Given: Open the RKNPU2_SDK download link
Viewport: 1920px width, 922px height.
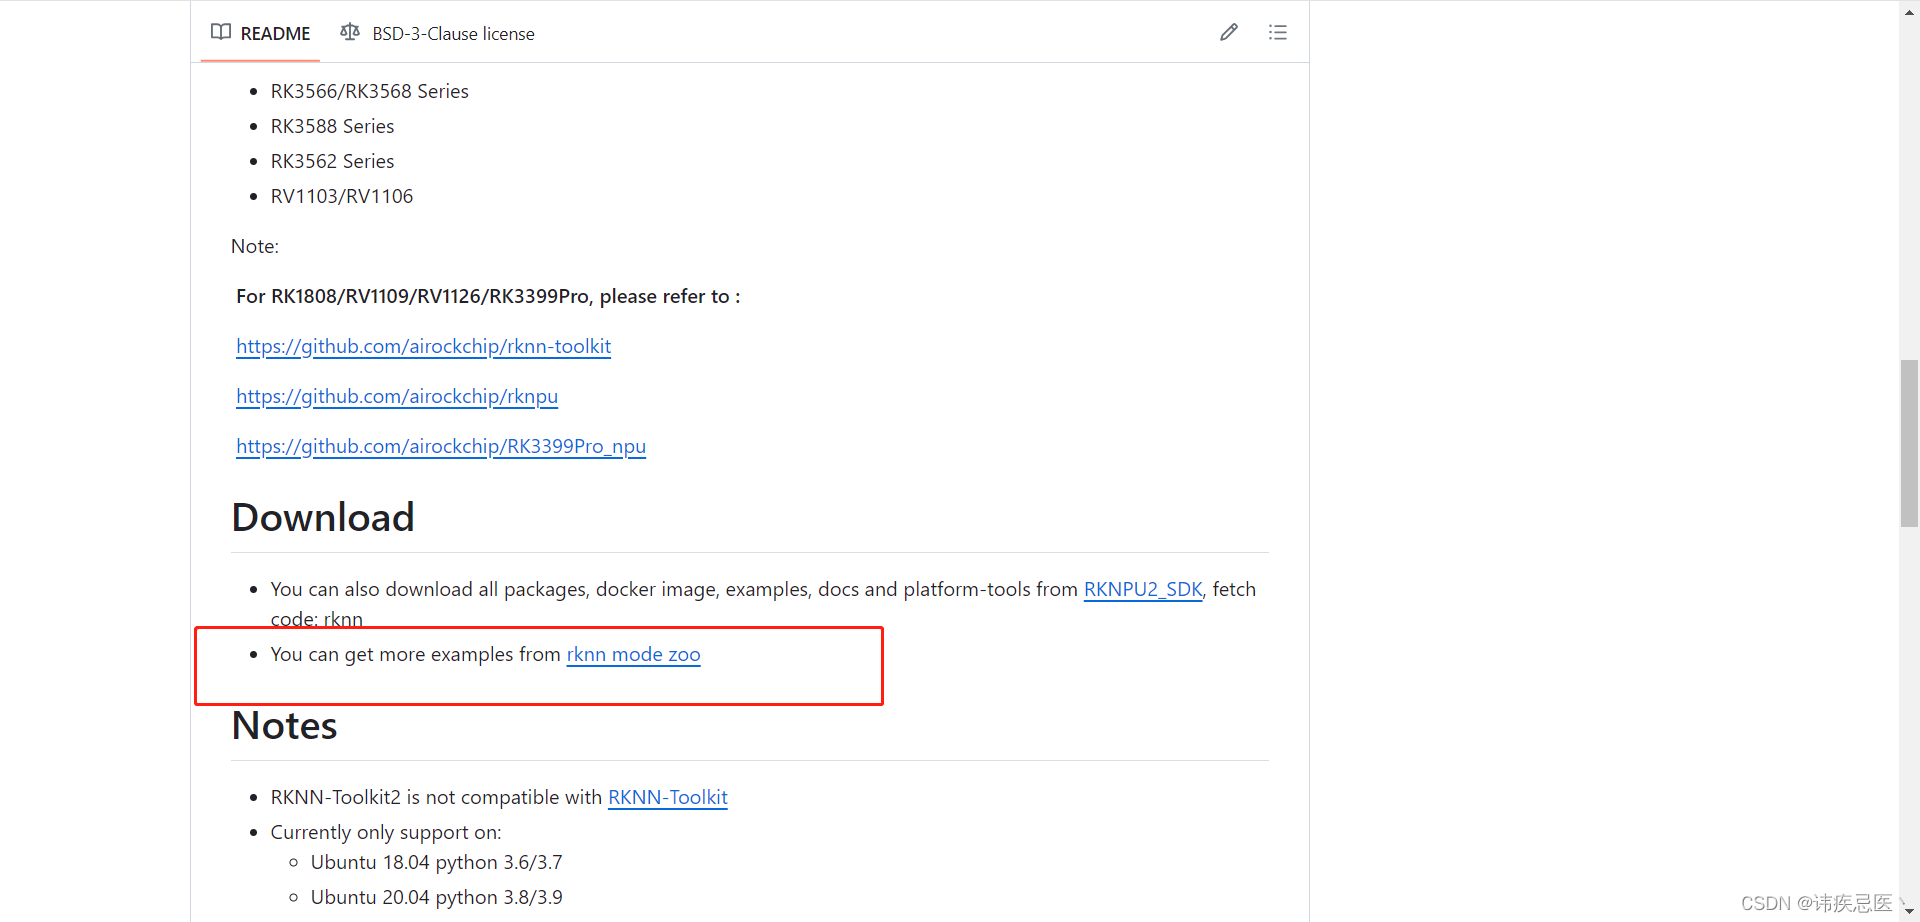Looking at the screenshot, I should tap(1143, 589).
